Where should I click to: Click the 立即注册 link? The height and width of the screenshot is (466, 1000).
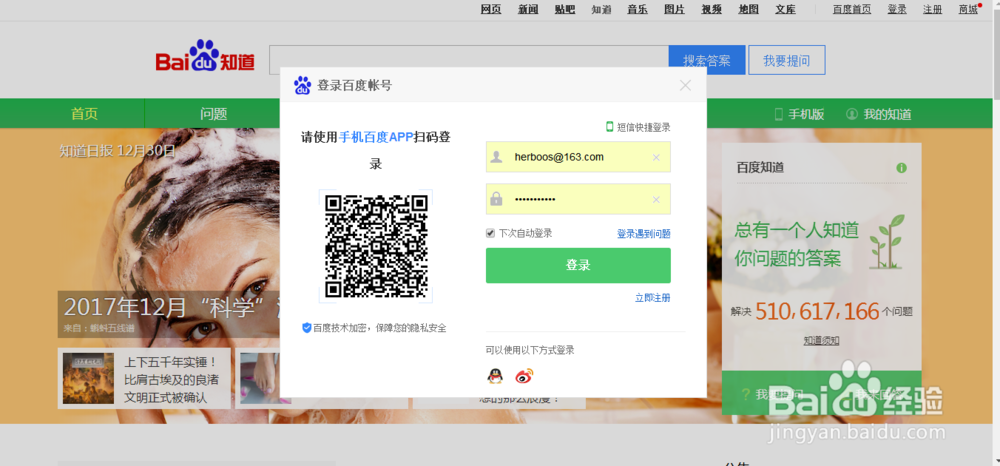[652, 298]
